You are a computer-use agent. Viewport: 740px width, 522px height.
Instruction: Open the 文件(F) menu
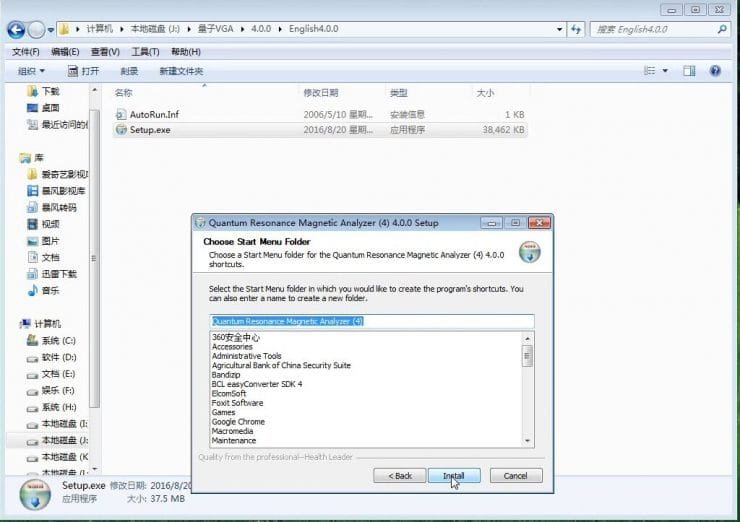[25, 52]
